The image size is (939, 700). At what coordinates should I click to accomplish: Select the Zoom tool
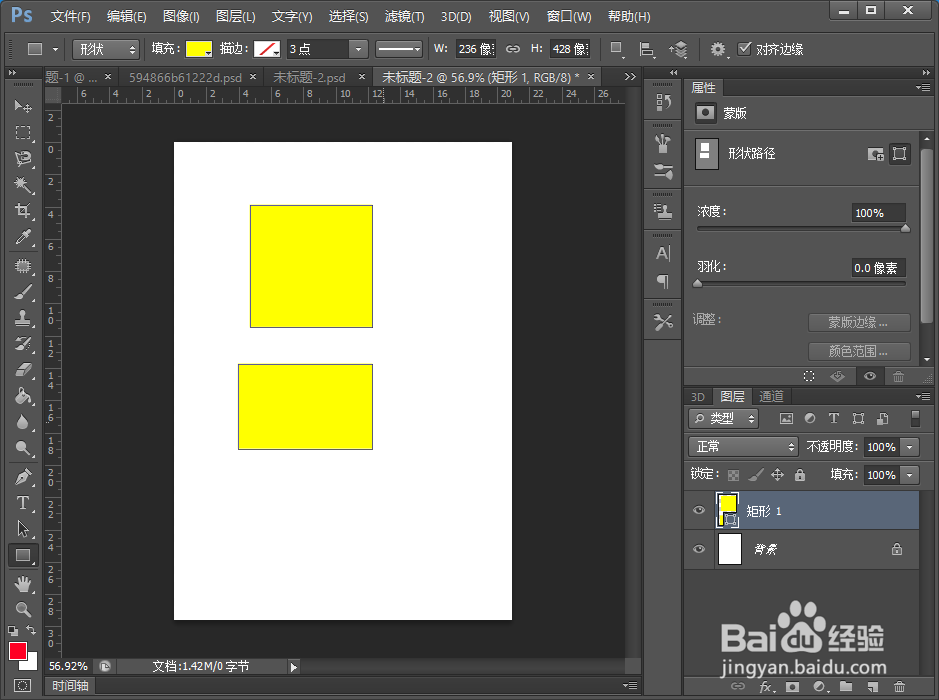point(23,610)
